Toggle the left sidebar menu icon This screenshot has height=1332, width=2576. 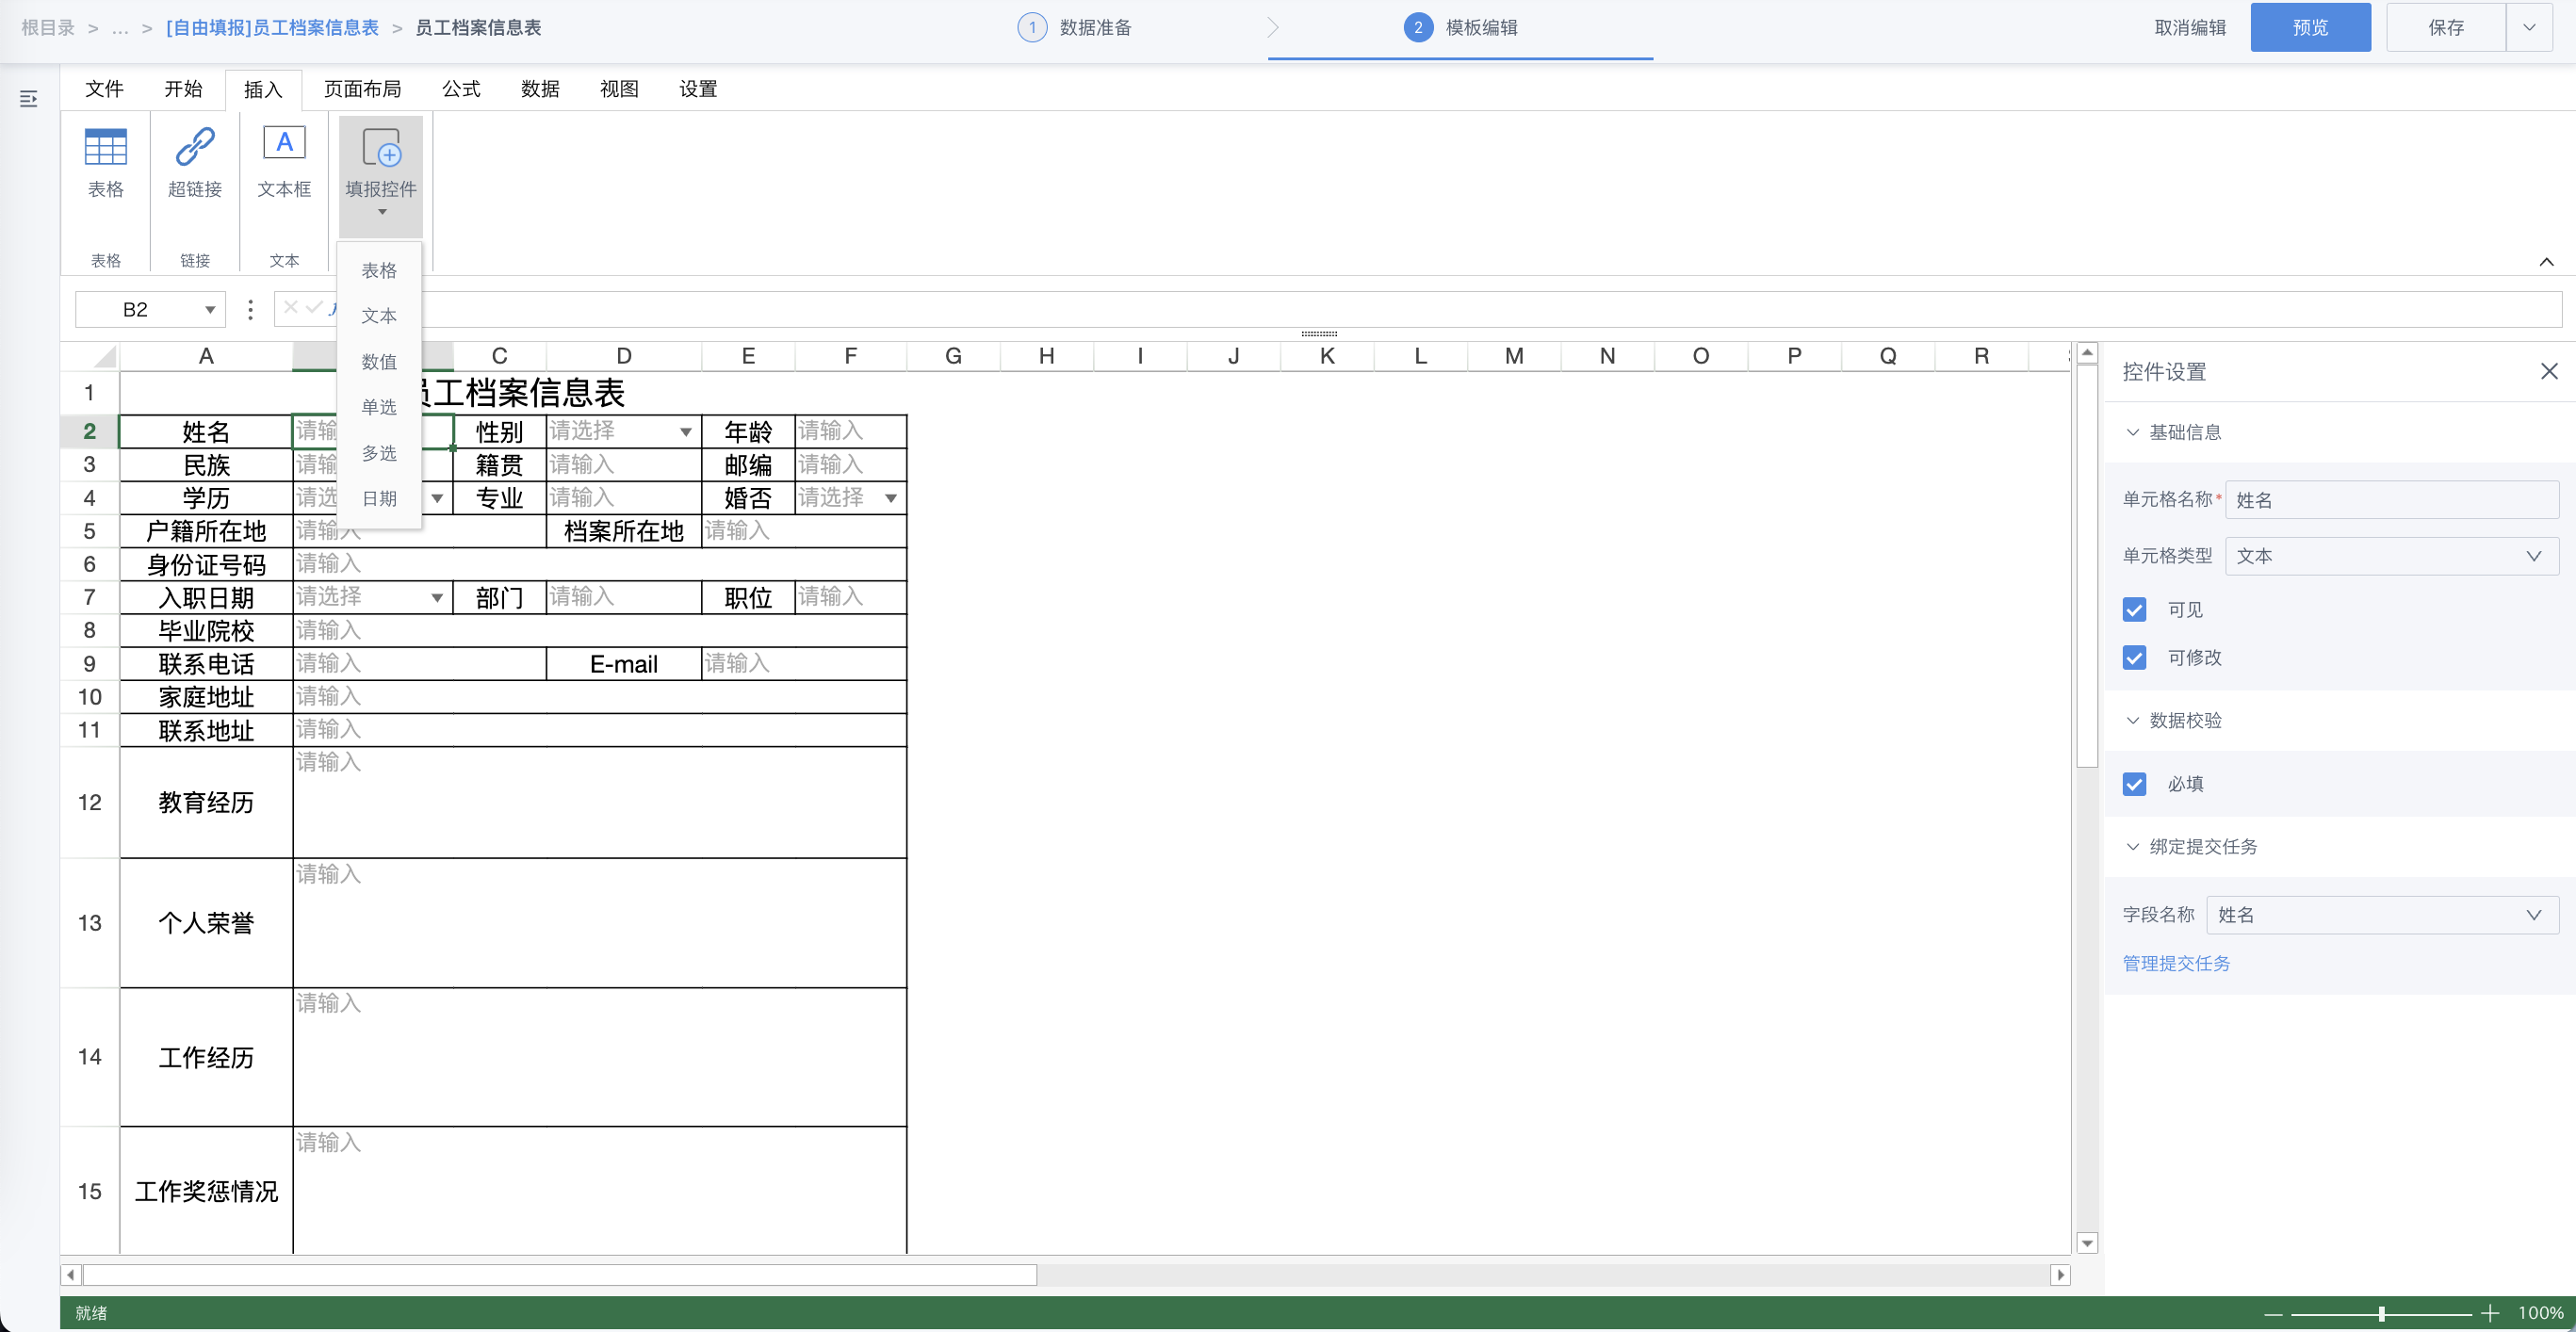pos(28,99)
